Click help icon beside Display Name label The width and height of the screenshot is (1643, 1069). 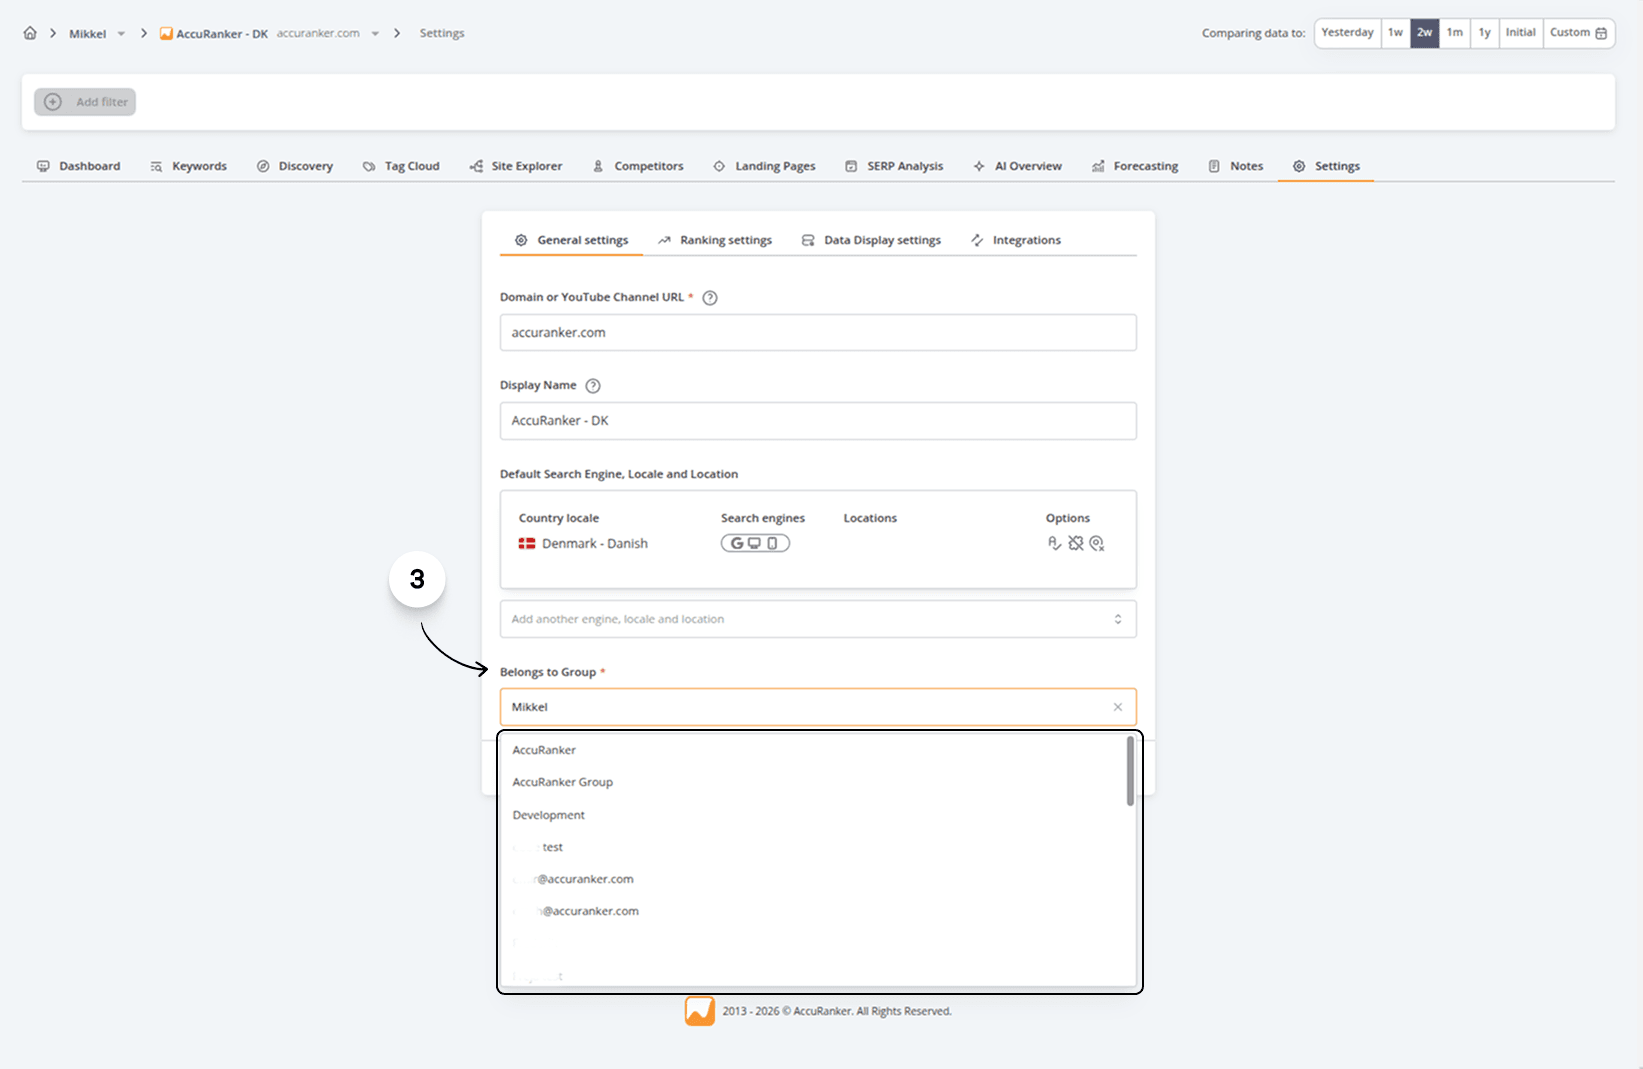pyautogui.click(x=593, y=386)
